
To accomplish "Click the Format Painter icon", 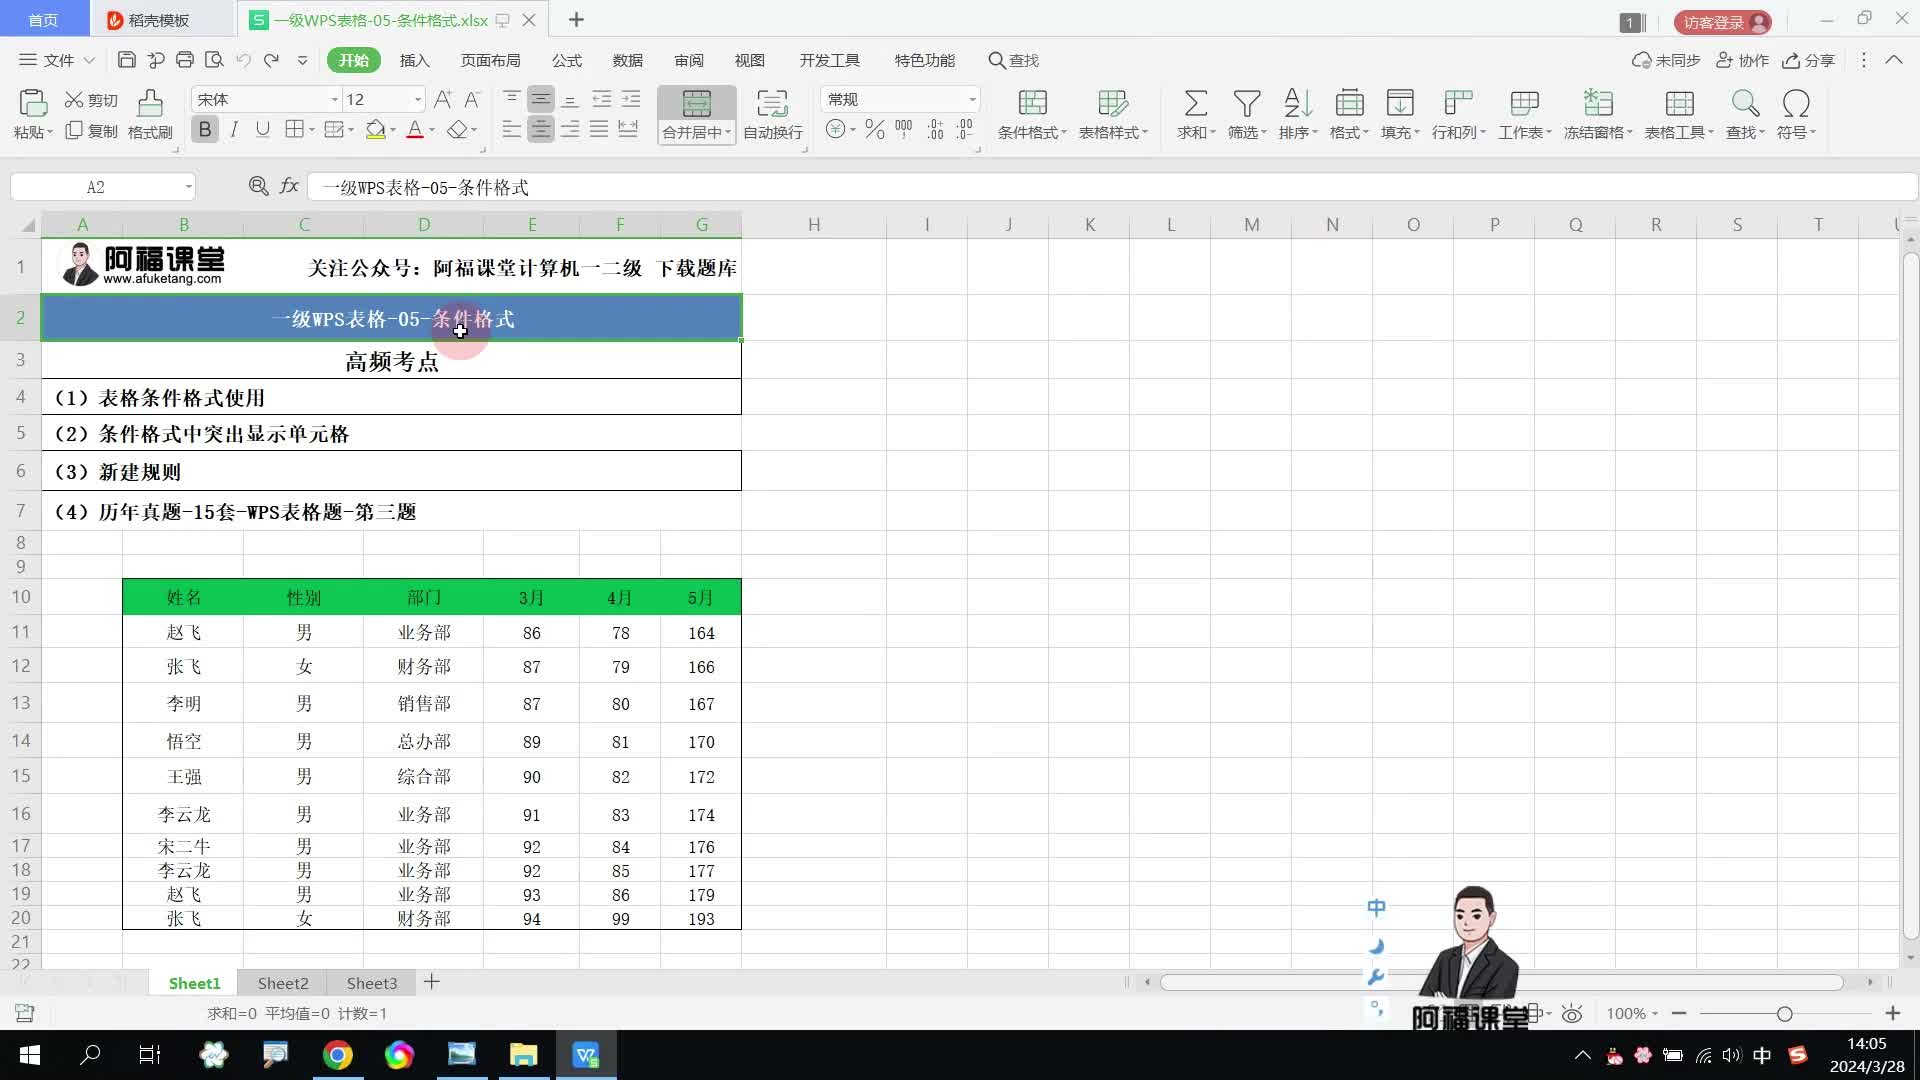I will click(150, 104).
